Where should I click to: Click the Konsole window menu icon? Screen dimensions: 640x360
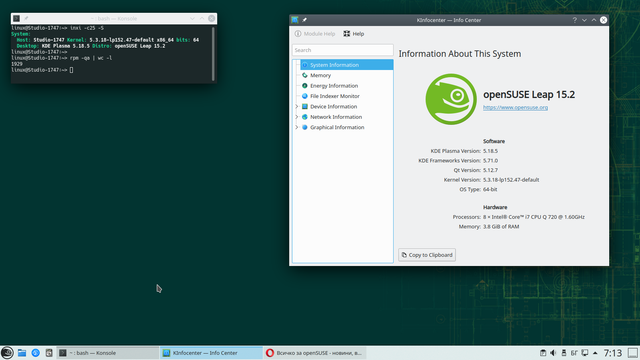[16, 18]
